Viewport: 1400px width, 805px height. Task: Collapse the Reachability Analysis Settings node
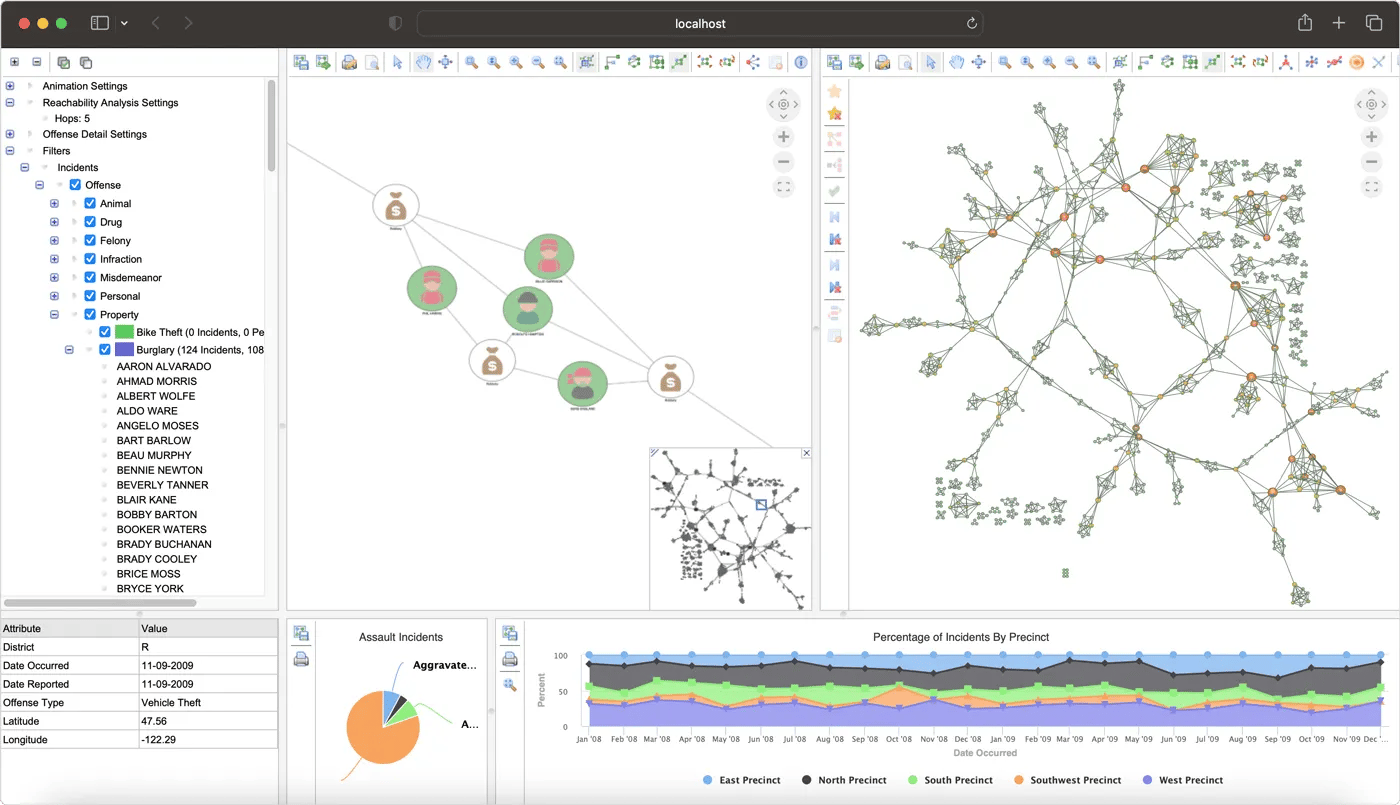(x=10, y=102)
